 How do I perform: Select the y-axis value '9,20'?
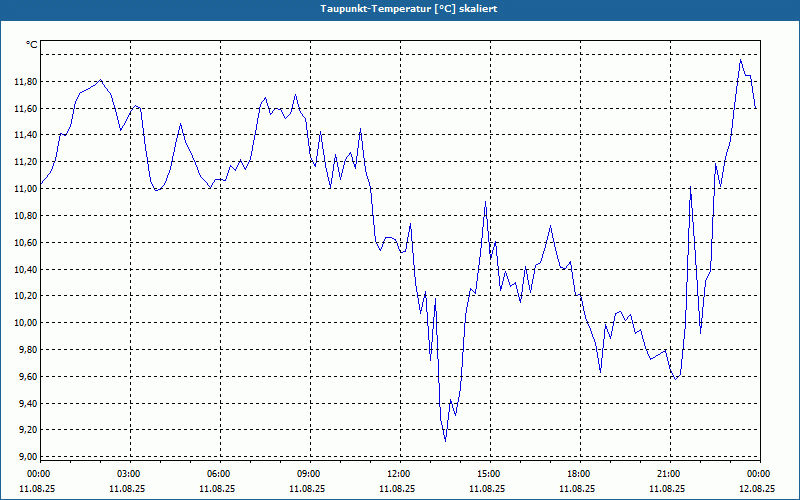tap(28, 430)
